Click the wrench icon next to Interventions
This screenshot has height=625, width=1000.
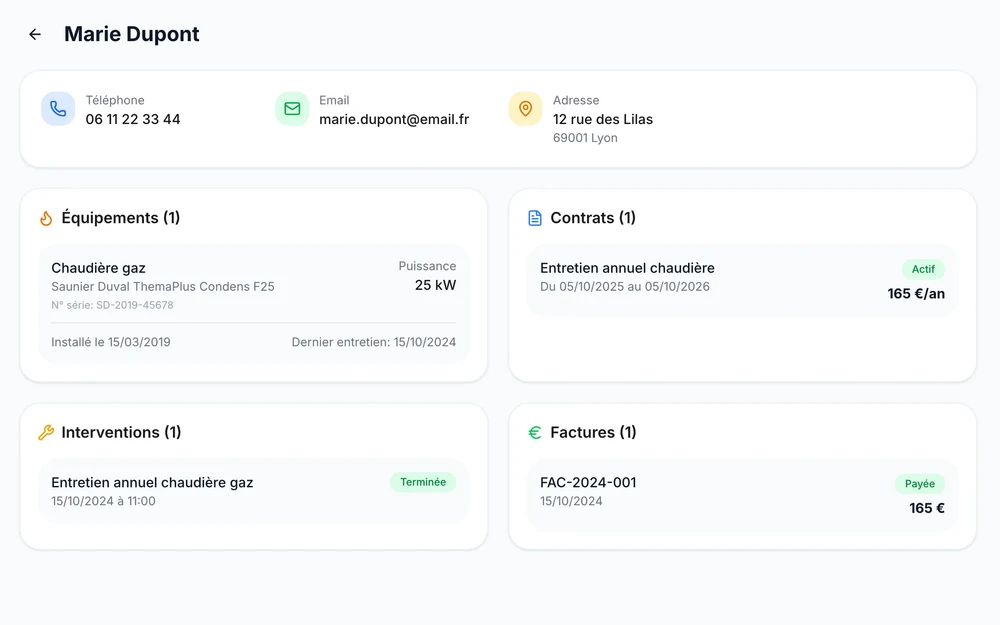46,432
